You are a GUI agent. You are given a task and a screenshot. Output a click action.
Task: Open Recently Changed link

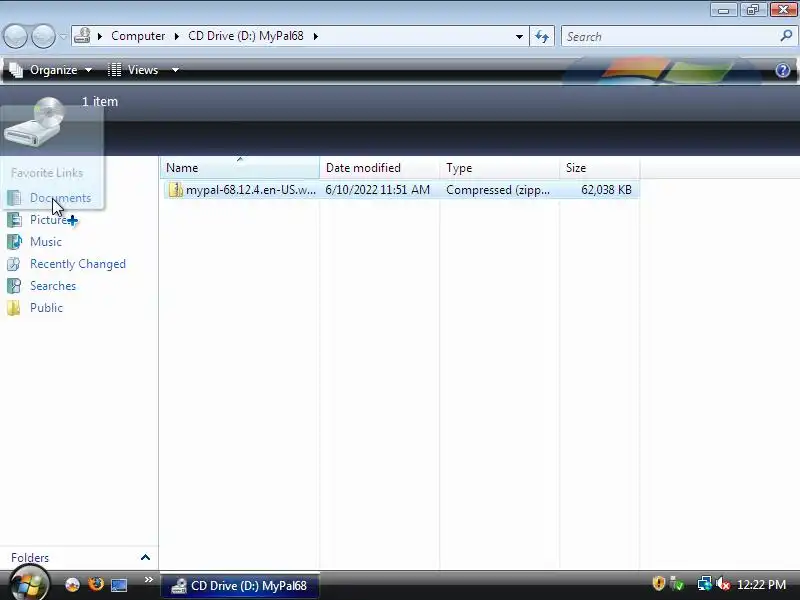tap(78, 264)
